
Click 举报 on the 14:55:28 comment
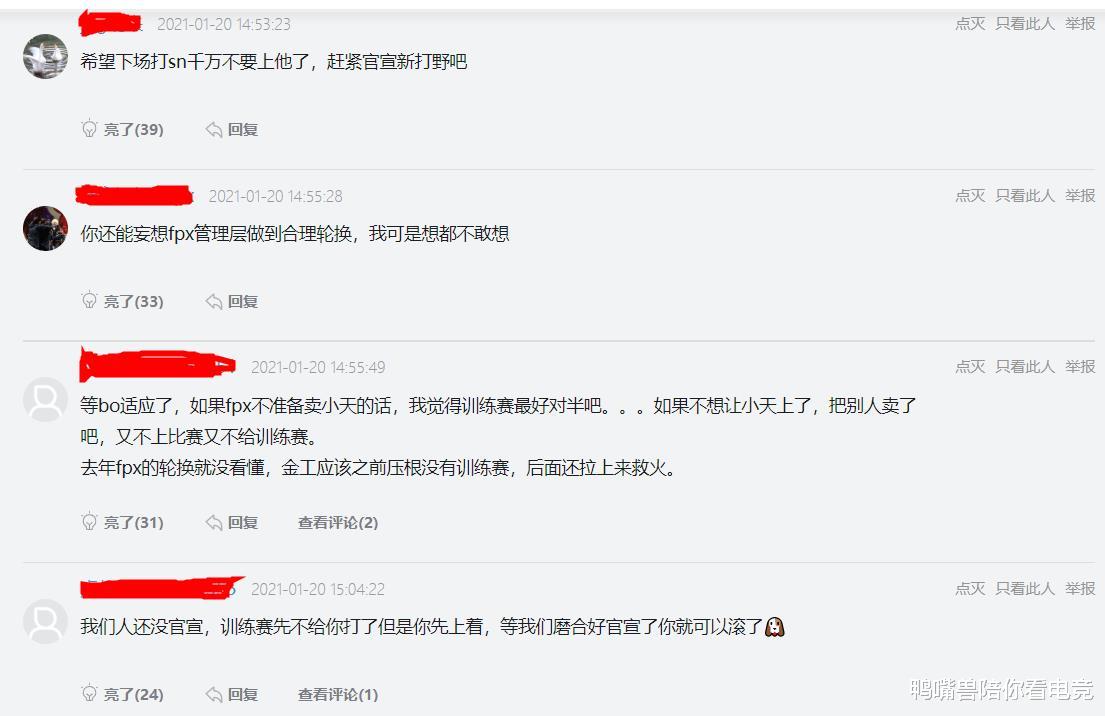(x=1080, y=195)
